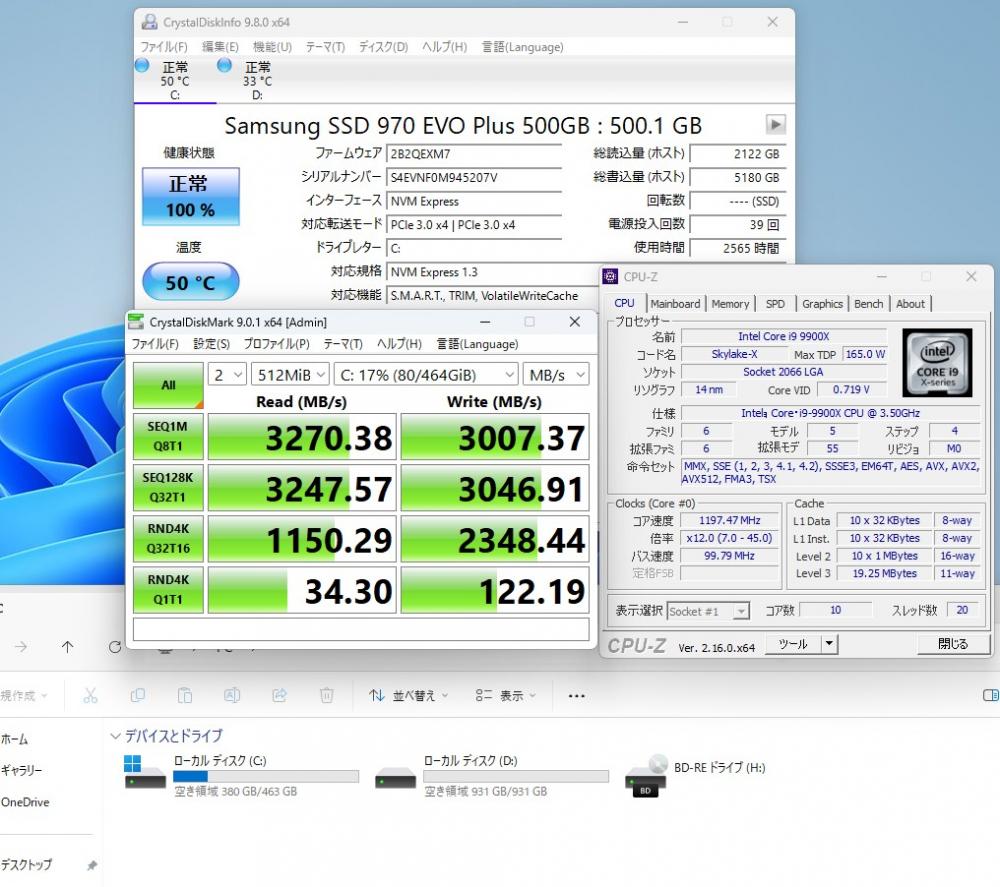Click the Local Disk (C:) usage bar
This screenshot has height=887, width=1000.
click(x=266, y=776)
